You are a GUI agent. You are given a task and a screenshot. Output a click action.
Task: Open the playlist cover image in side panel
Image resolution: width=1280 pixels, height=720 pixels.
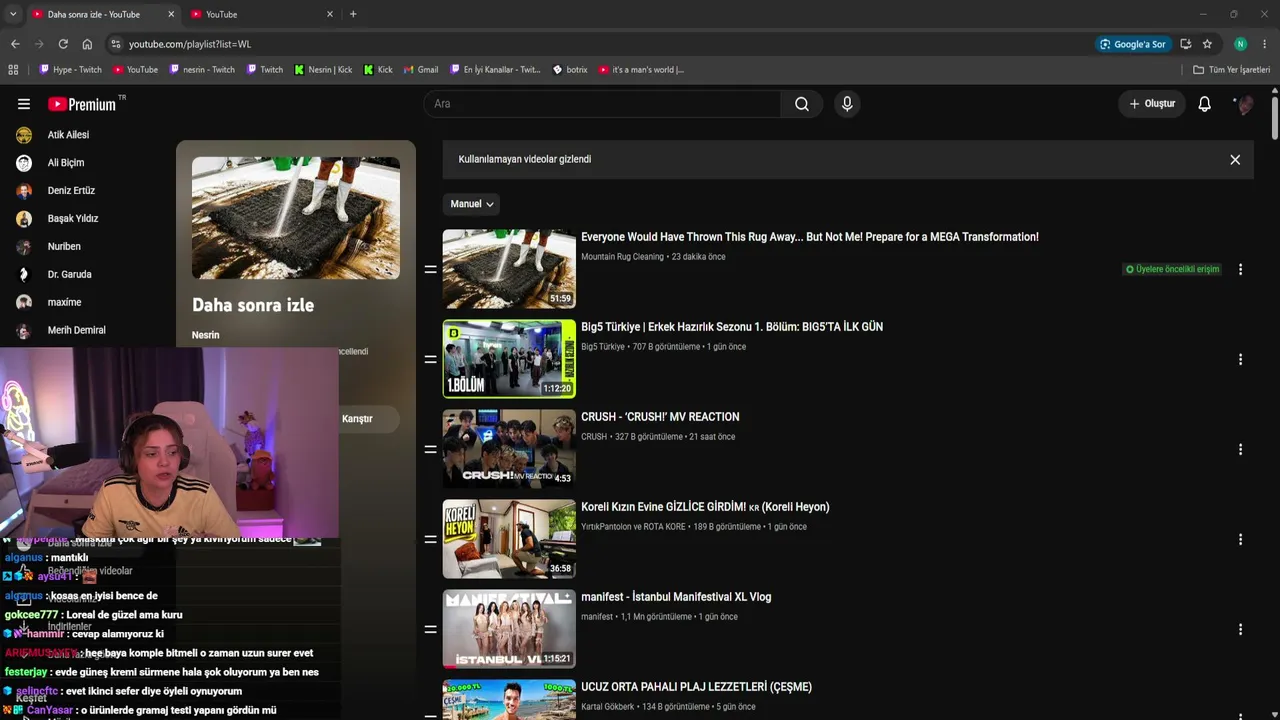tap(296, 218)
